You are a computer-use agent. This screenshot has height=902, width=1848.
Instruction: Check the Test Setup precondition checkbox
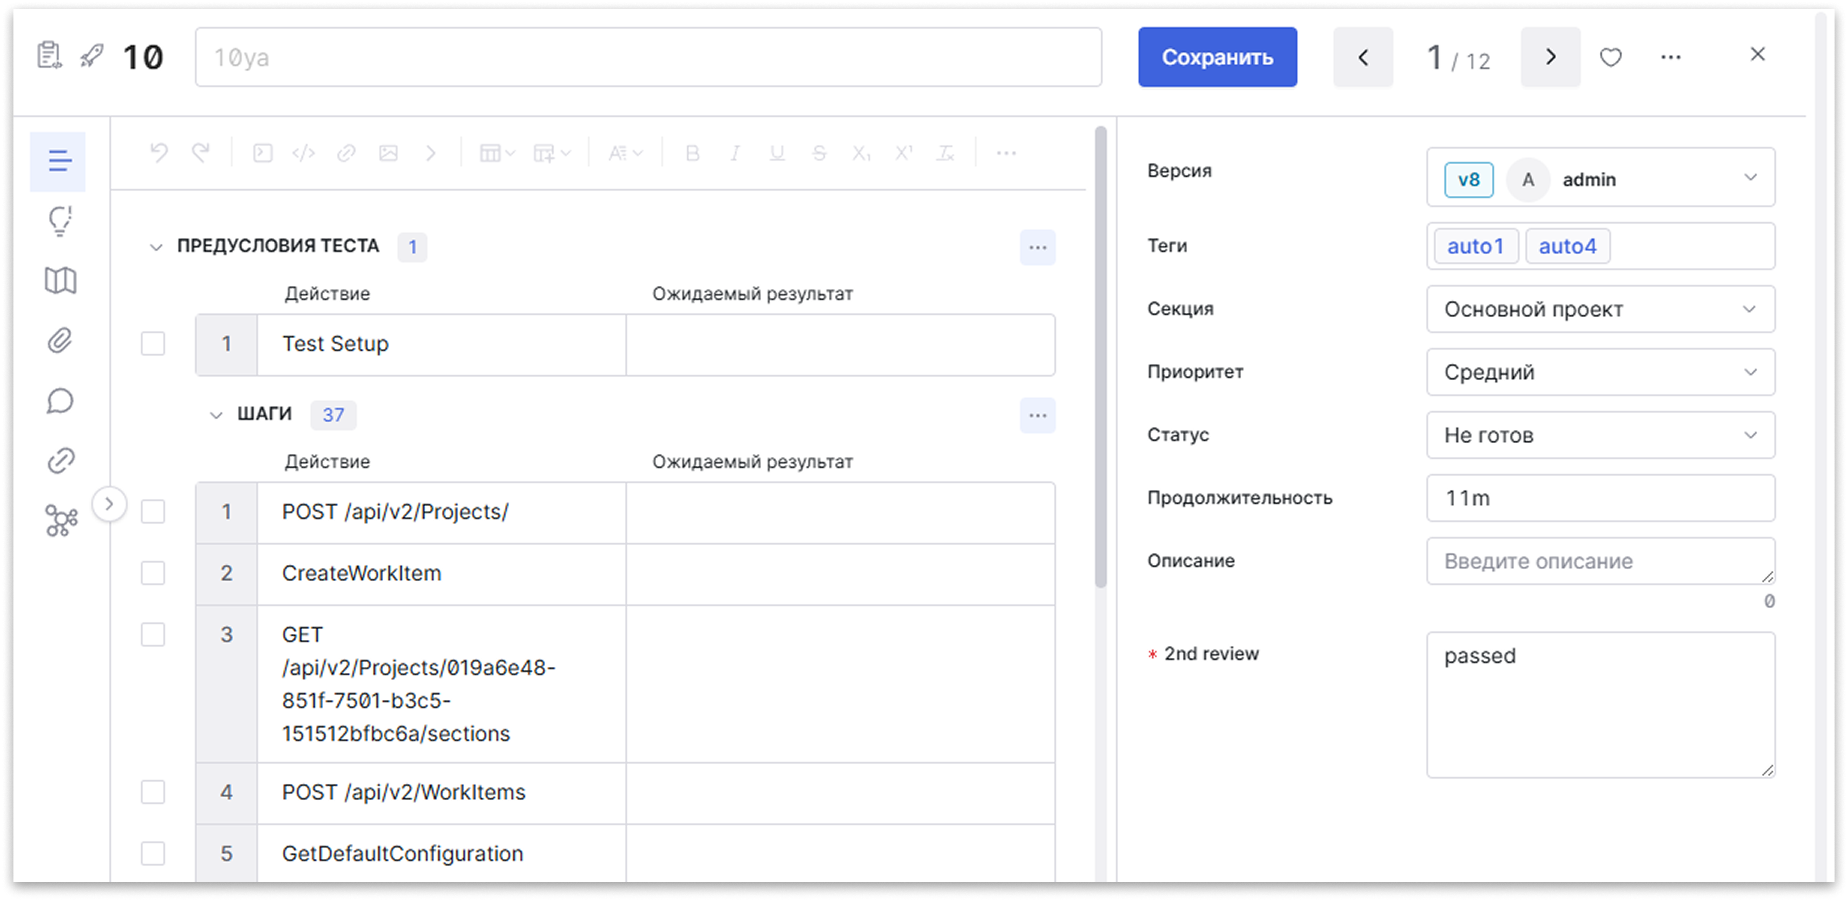pos(153,344)
